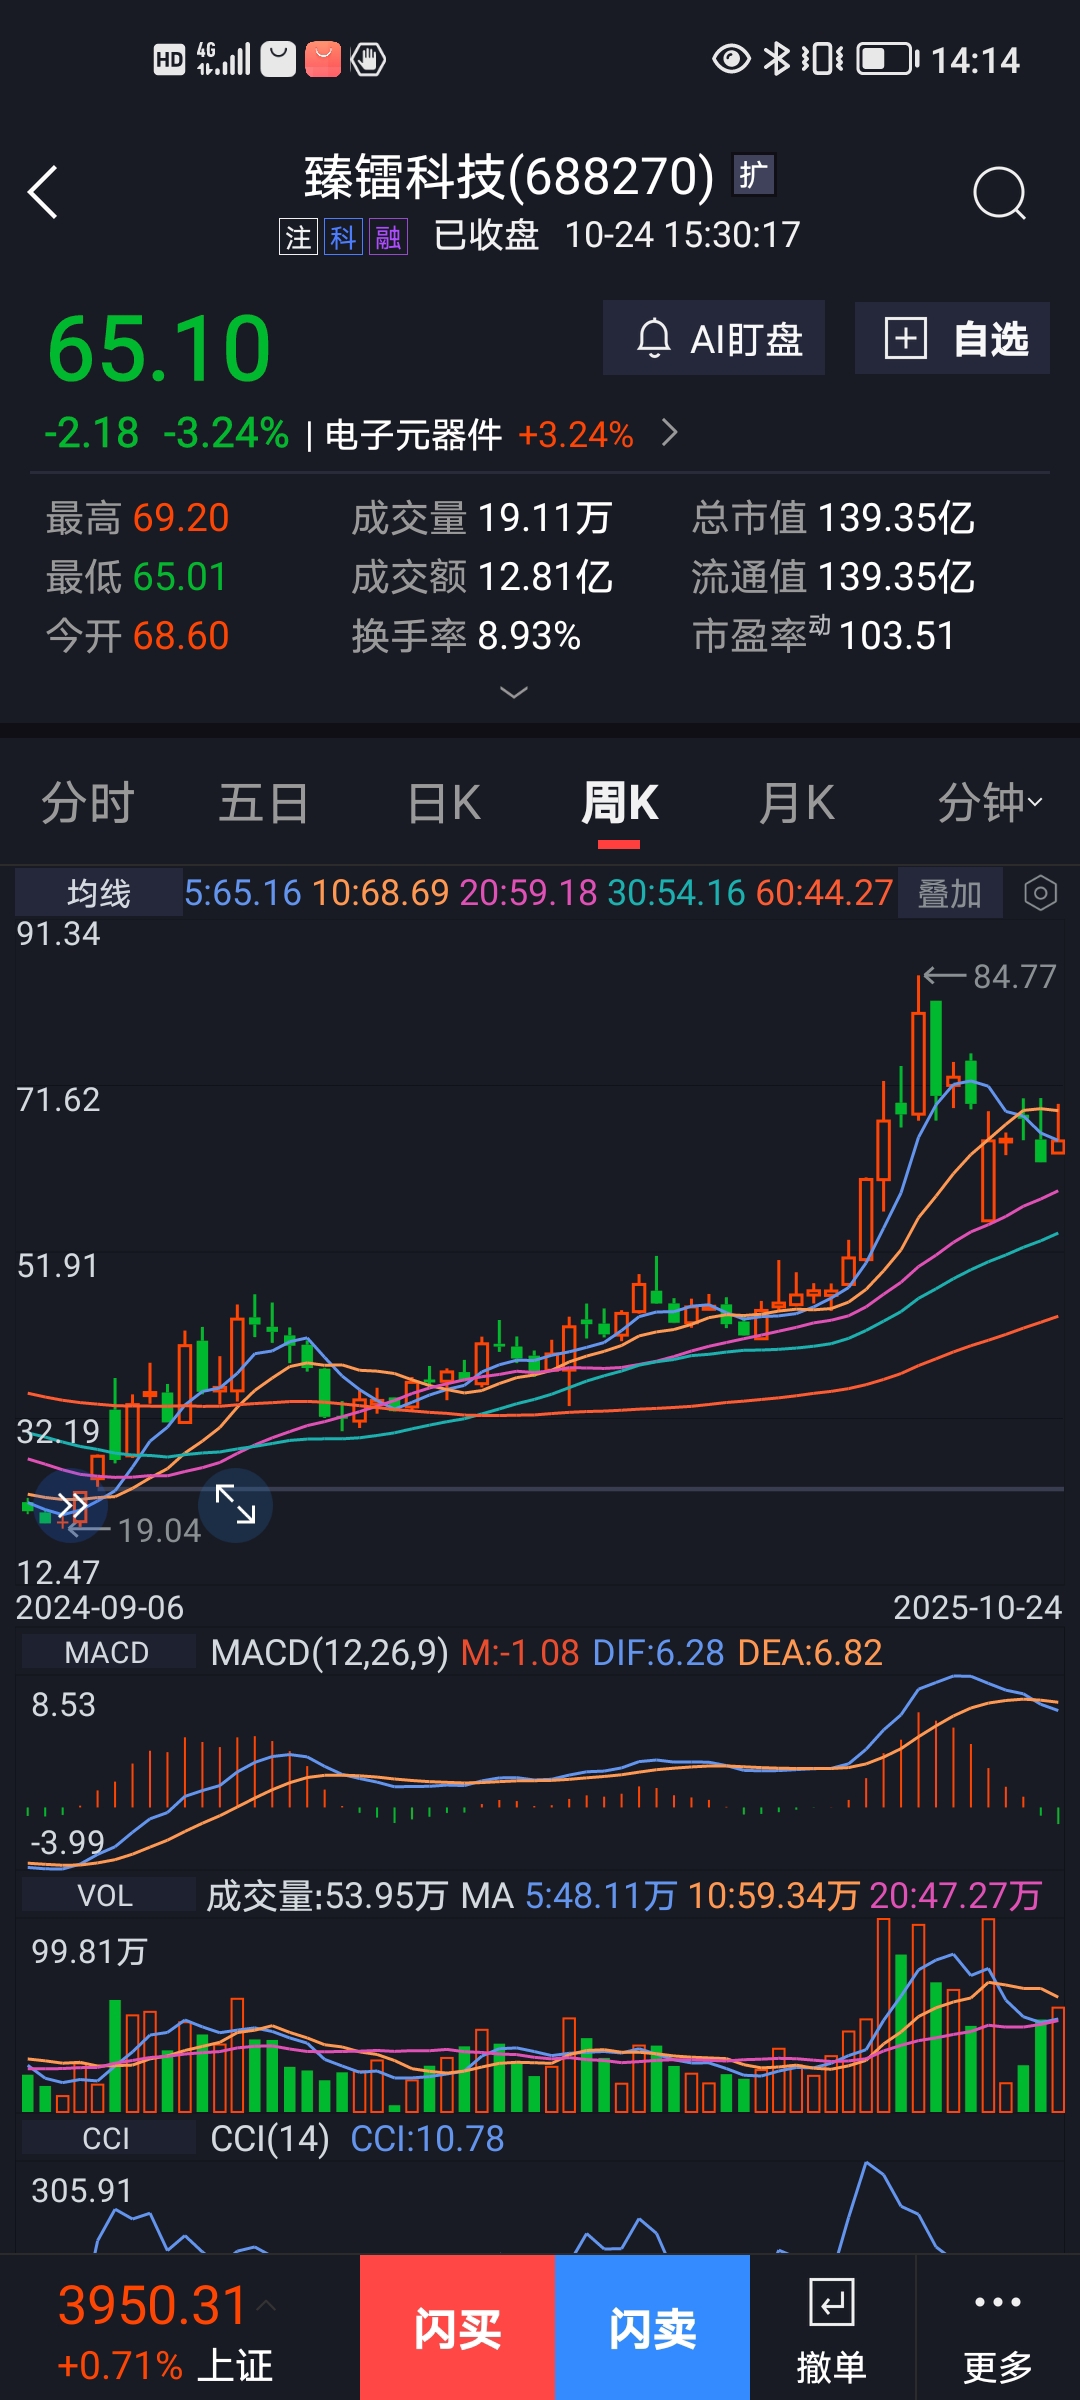
Task: Tap the 84.77 high marker label
Action: tap(1015, 976)
